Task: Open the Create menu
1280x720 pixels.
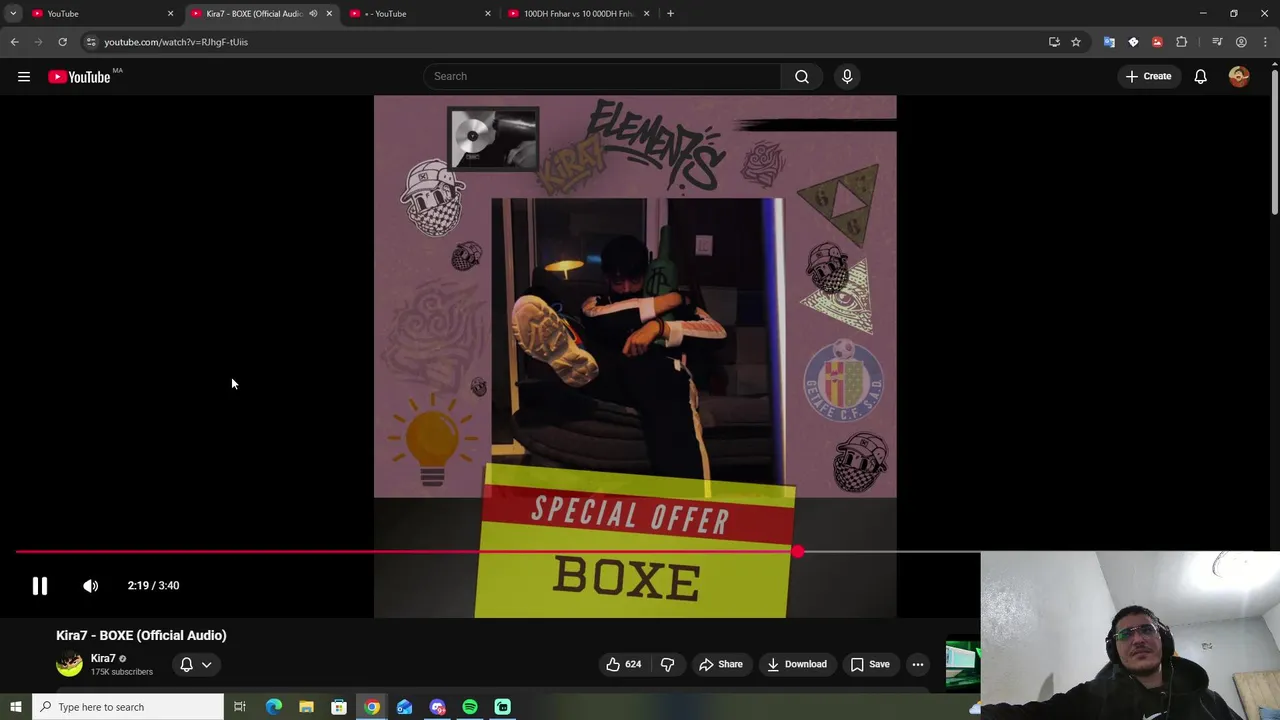Action: (x=1148, y=76)
